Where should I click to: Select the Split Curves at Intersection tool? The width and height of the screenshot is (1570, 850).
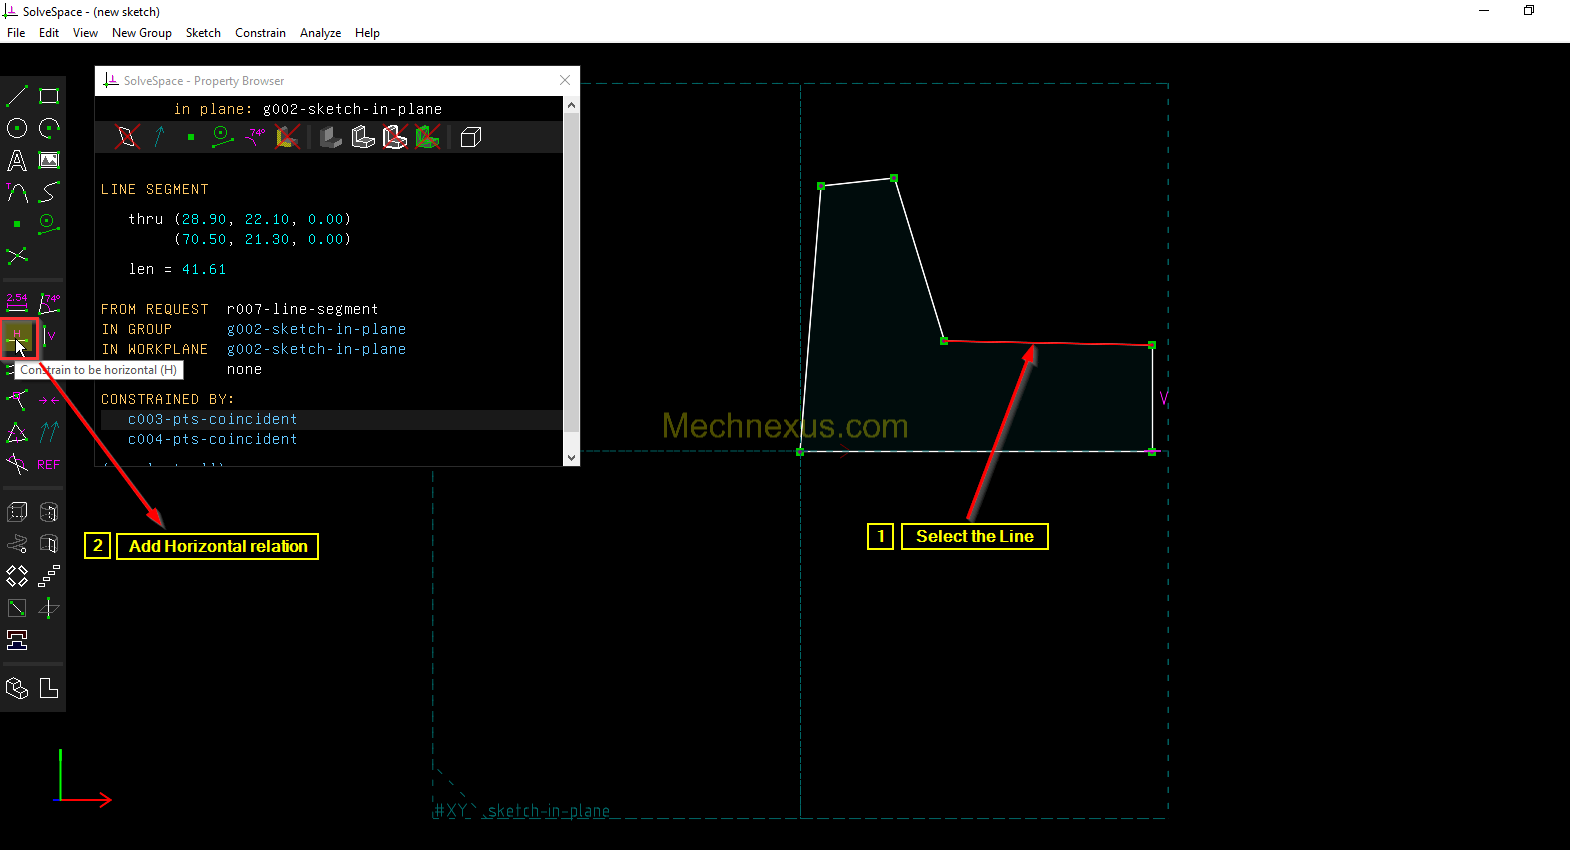[17, 256]
